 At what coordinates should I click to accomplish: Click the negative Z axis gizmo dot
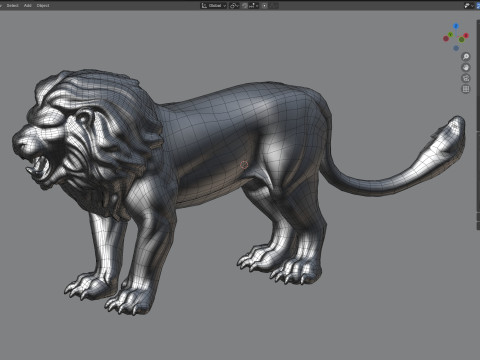coord(456,48)
